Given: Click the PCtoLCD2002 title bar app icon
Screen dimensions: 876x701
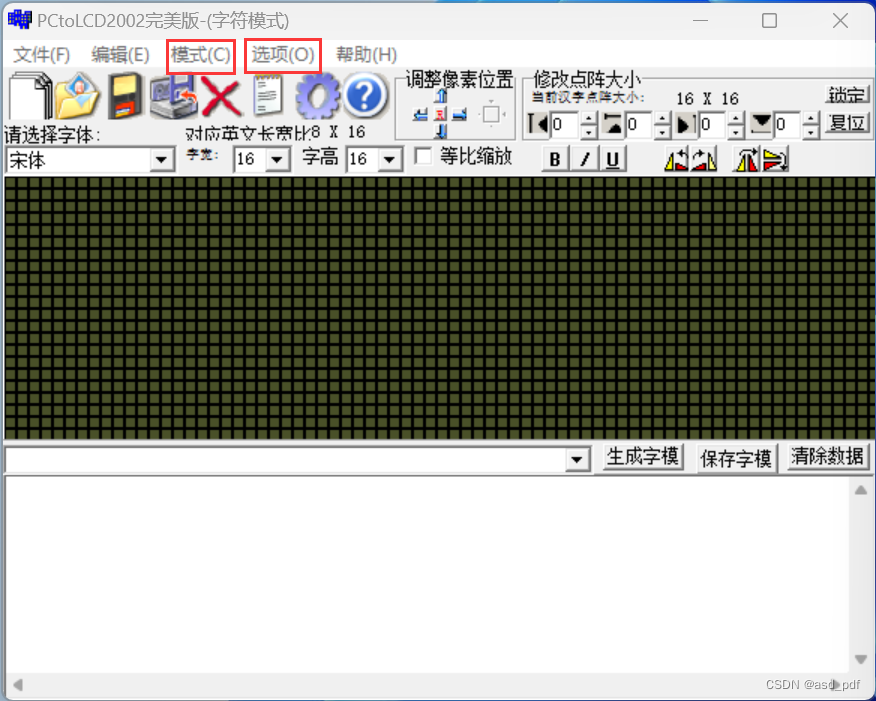Looking at the screenshot, I should 20,20.
